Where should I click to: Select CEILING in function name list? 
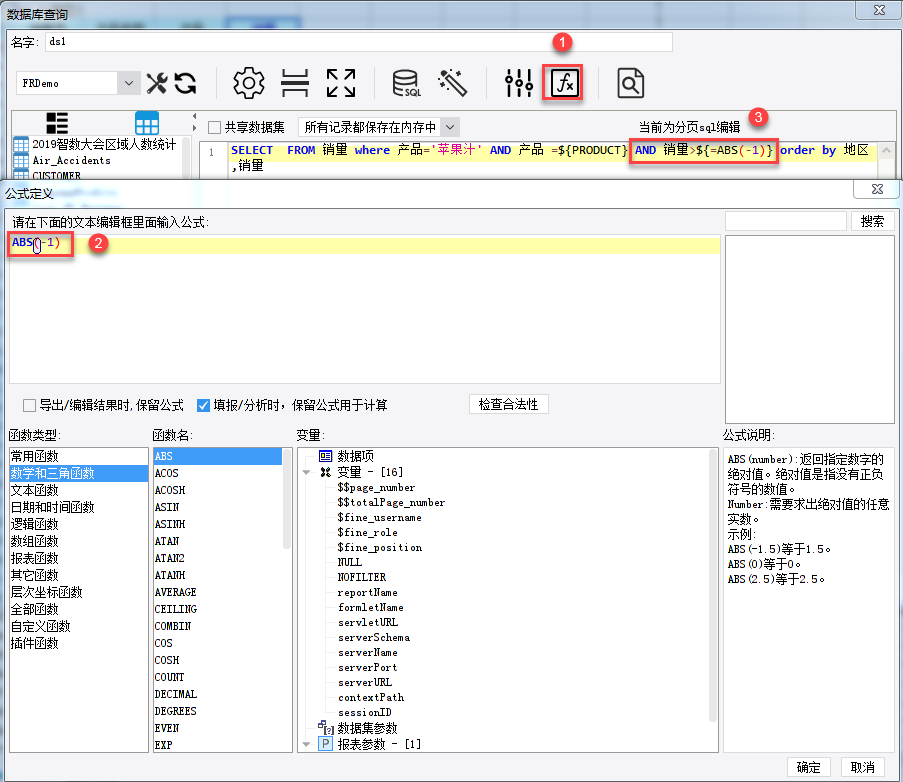click(218, 609)
